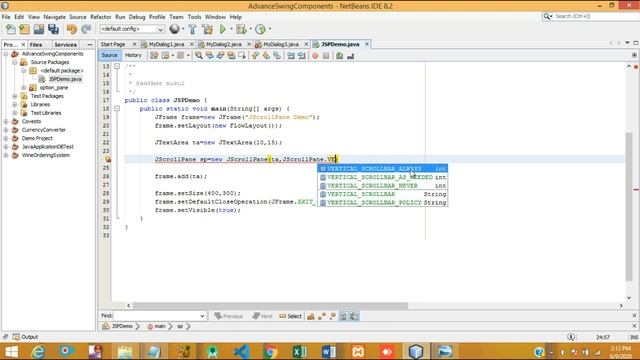
Task: Expand the Test Packages node
Action: tap(15, 96)
